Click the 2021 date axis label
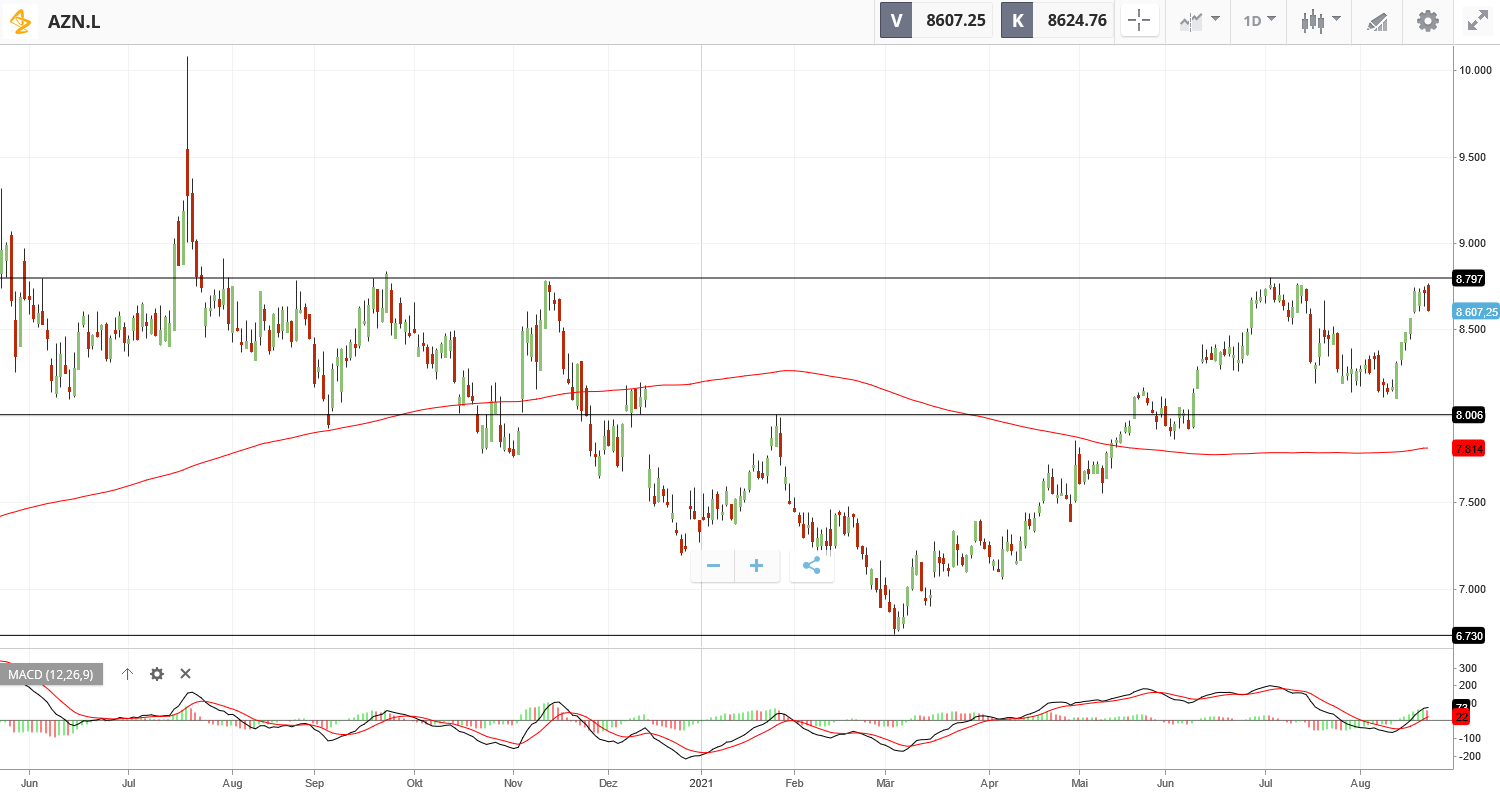Image resolution: width=1500 pixels, height=797 pixels. 701,786
